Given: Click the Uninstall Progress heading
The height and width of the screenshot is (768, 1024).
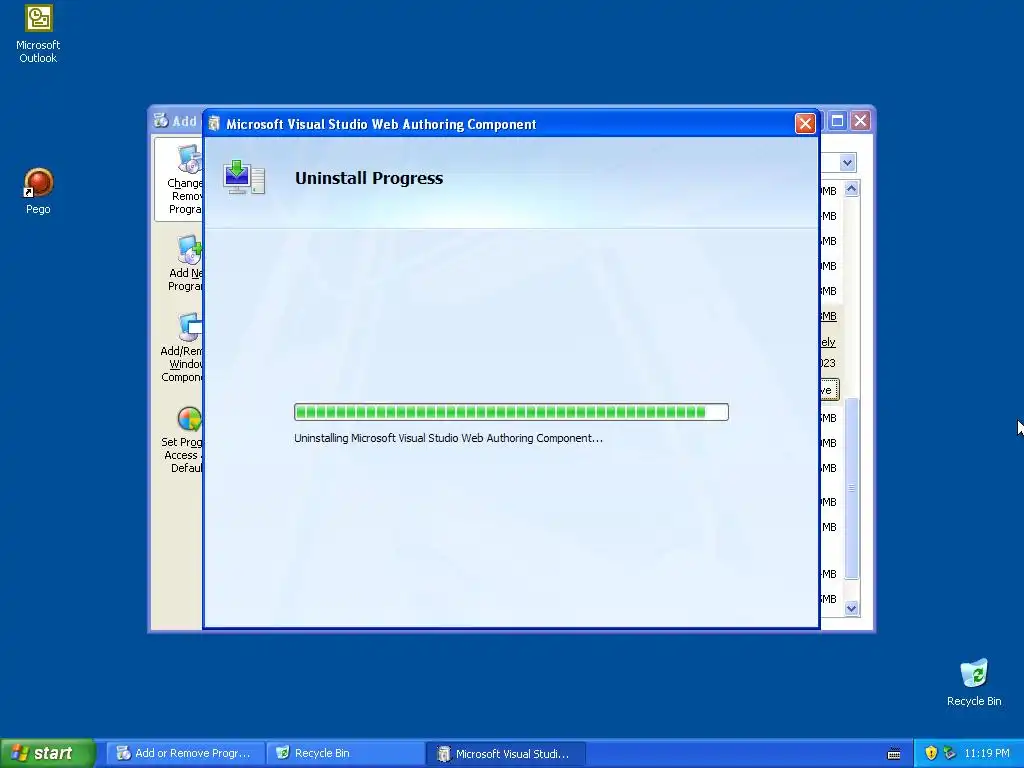Looking at the screenshot, I should [369, 178].
